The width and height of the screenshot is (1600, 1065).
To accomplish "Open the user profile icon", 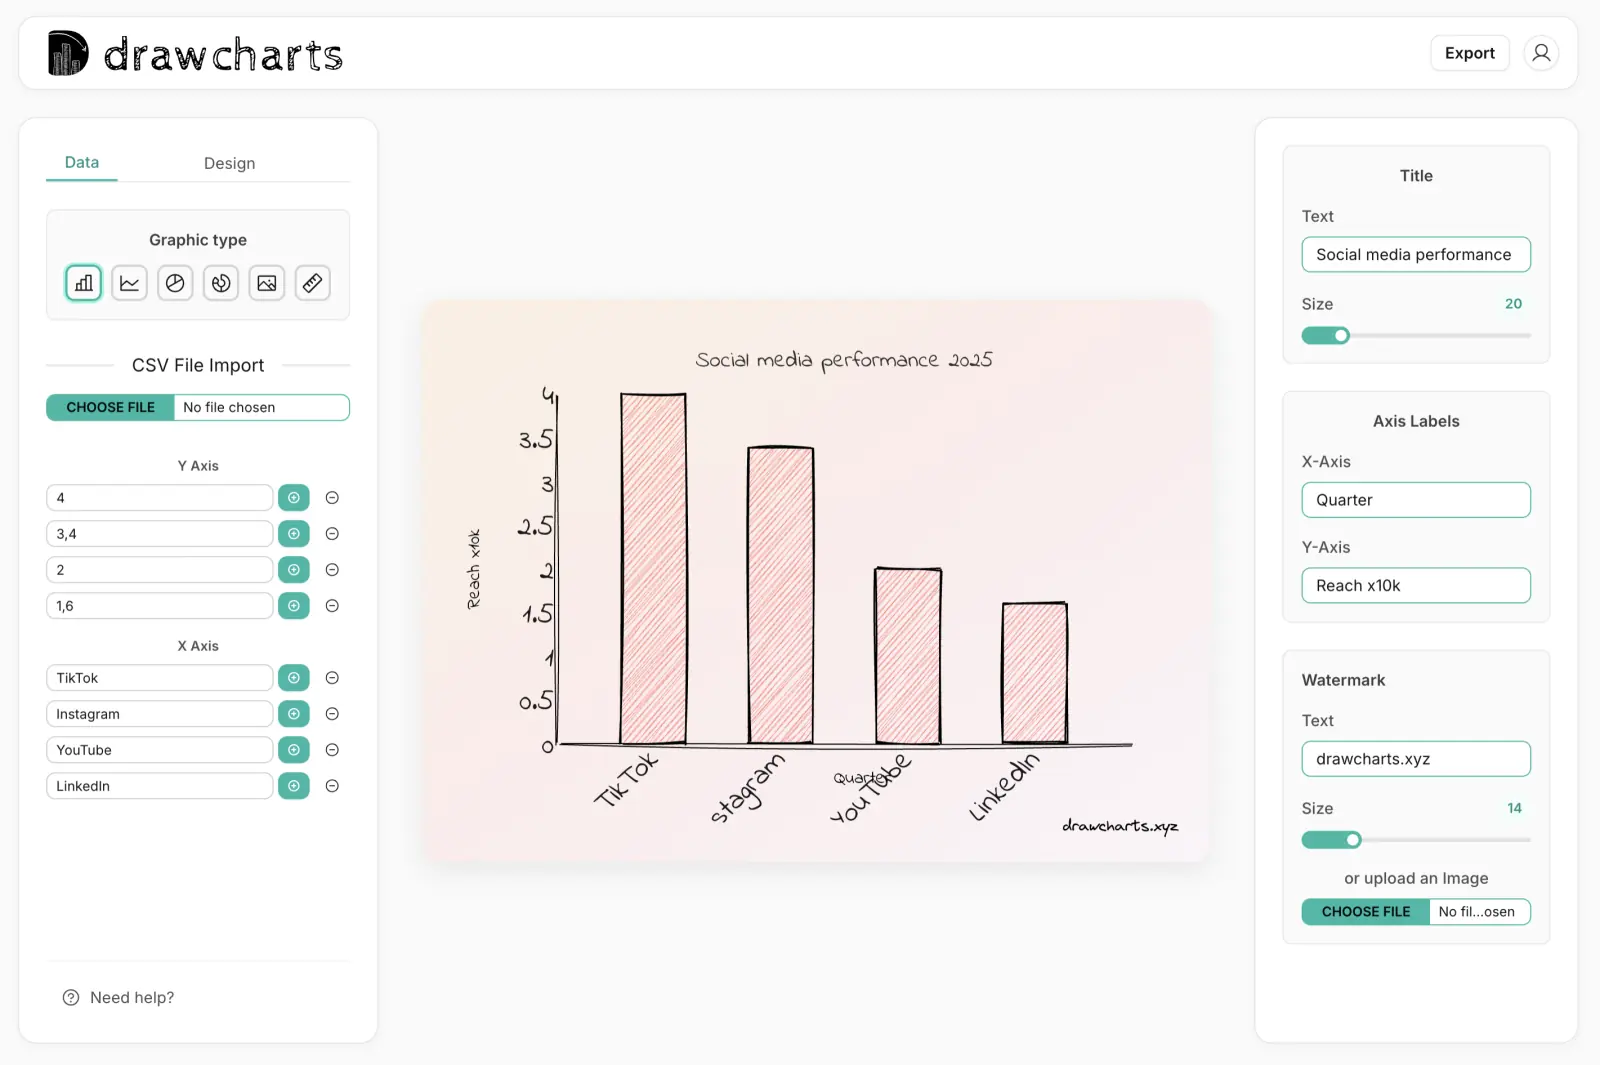I will pyautogui.click(x=1541, y=52).
